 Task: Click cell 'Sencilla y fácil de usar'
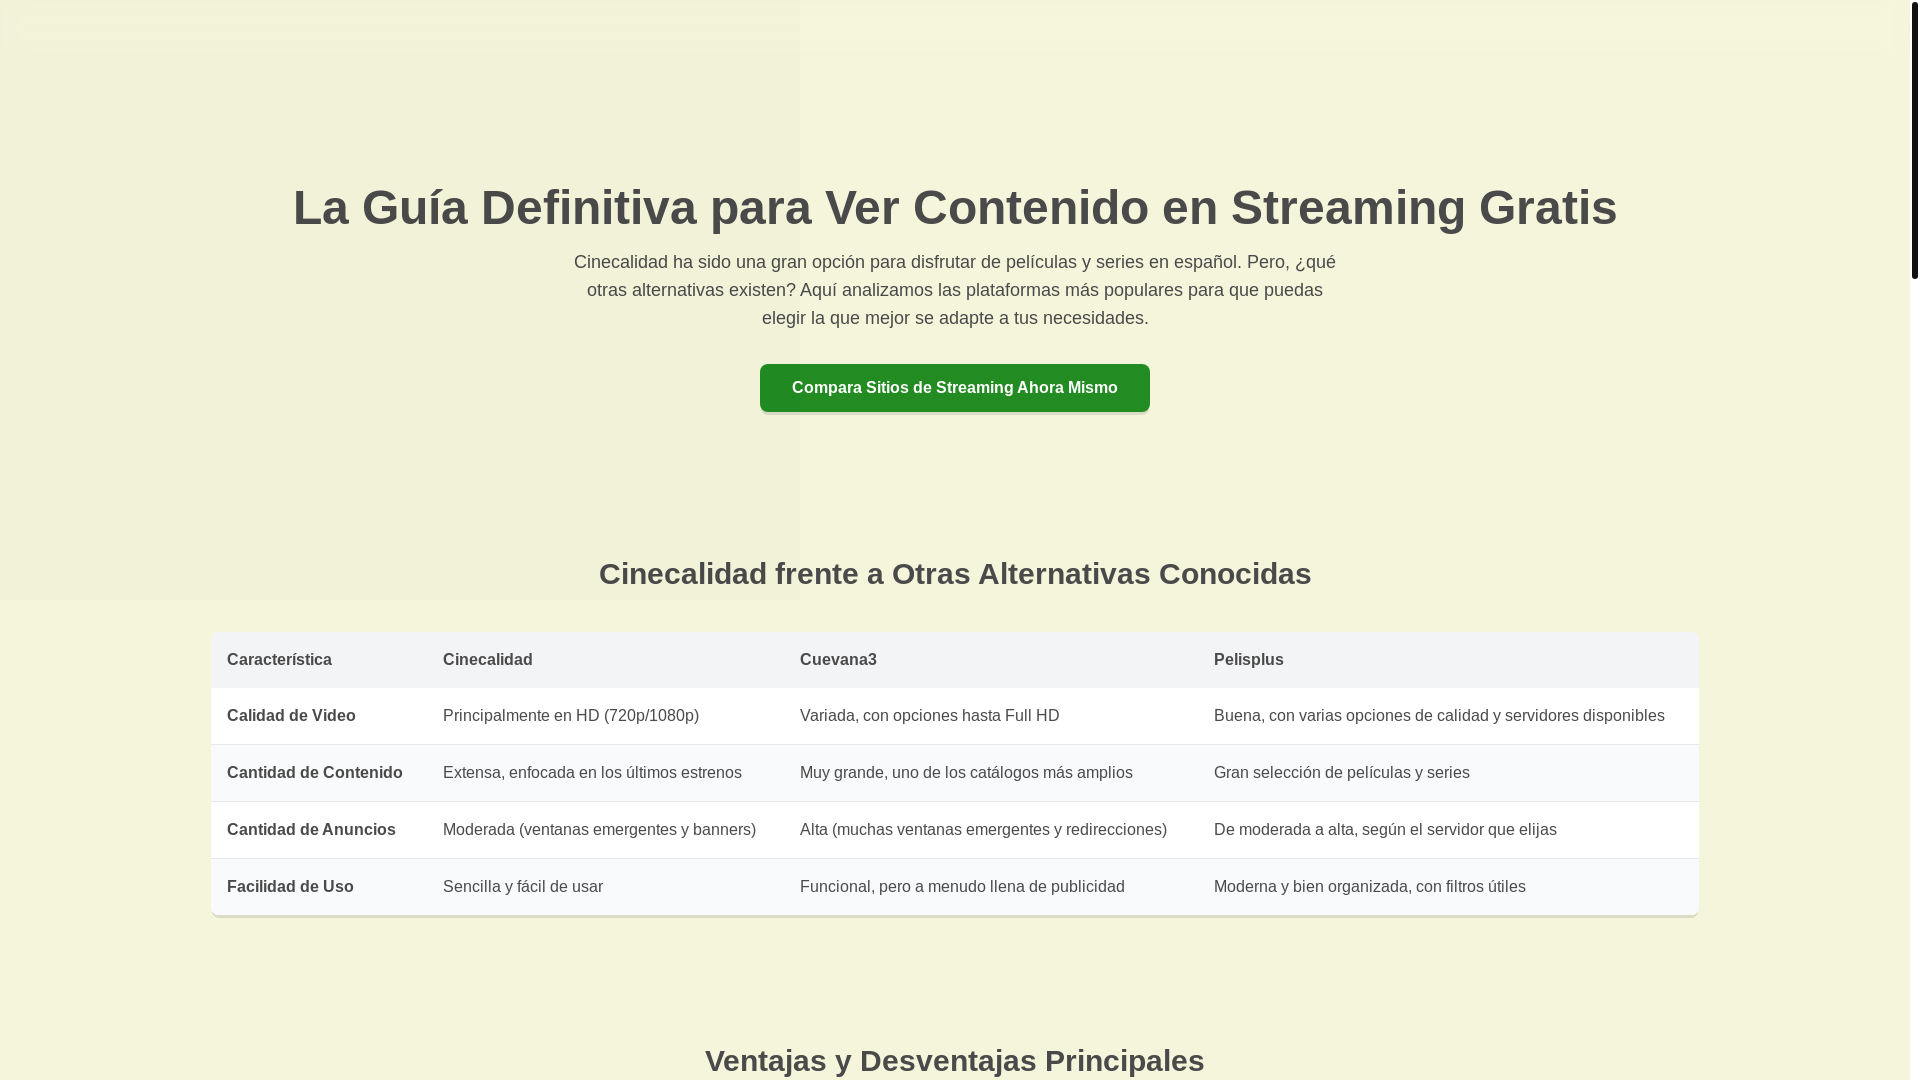pyautogui.click(x=605, y=887)
